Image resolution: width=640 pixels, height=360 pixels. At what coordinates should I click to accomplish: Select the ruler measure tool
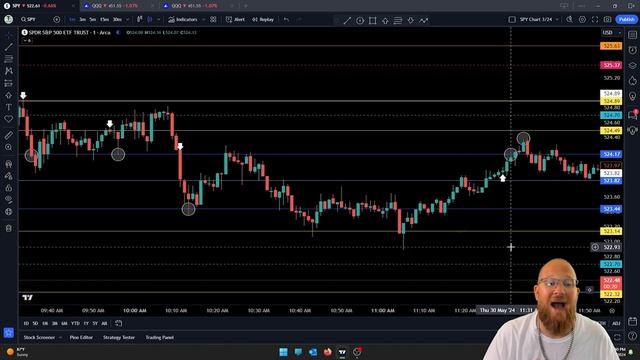(x=9, y=135)
